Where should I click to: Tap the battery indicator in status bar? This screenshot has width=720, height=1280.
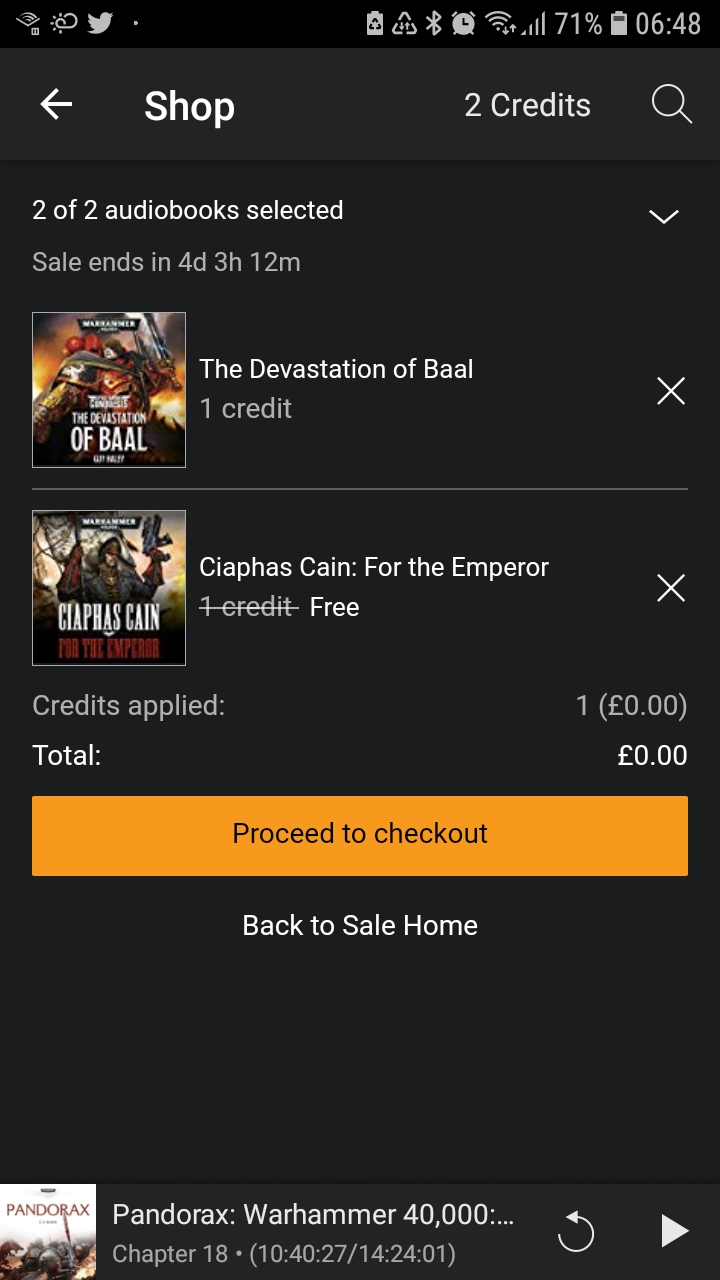click(x=619, y=23)
